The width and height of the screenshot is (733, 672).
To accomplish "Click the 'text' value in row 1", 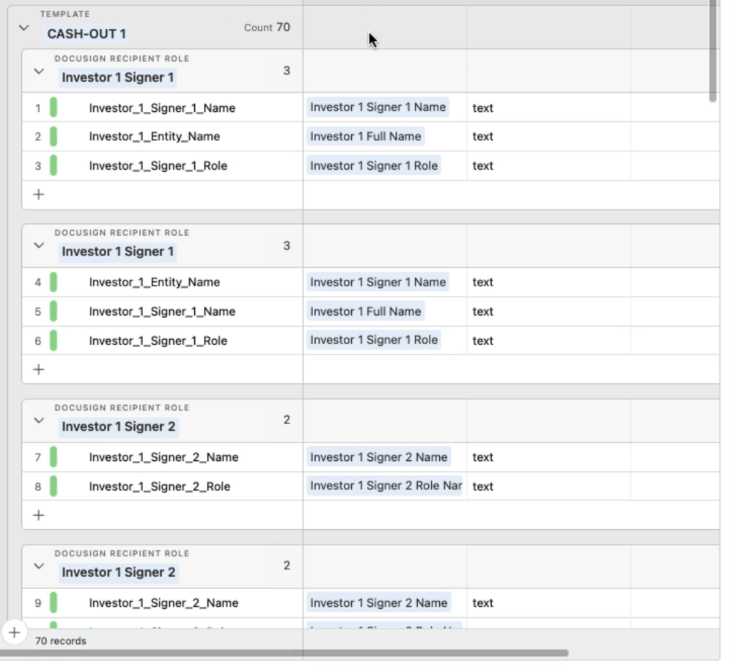I will (x=483, y=108).
